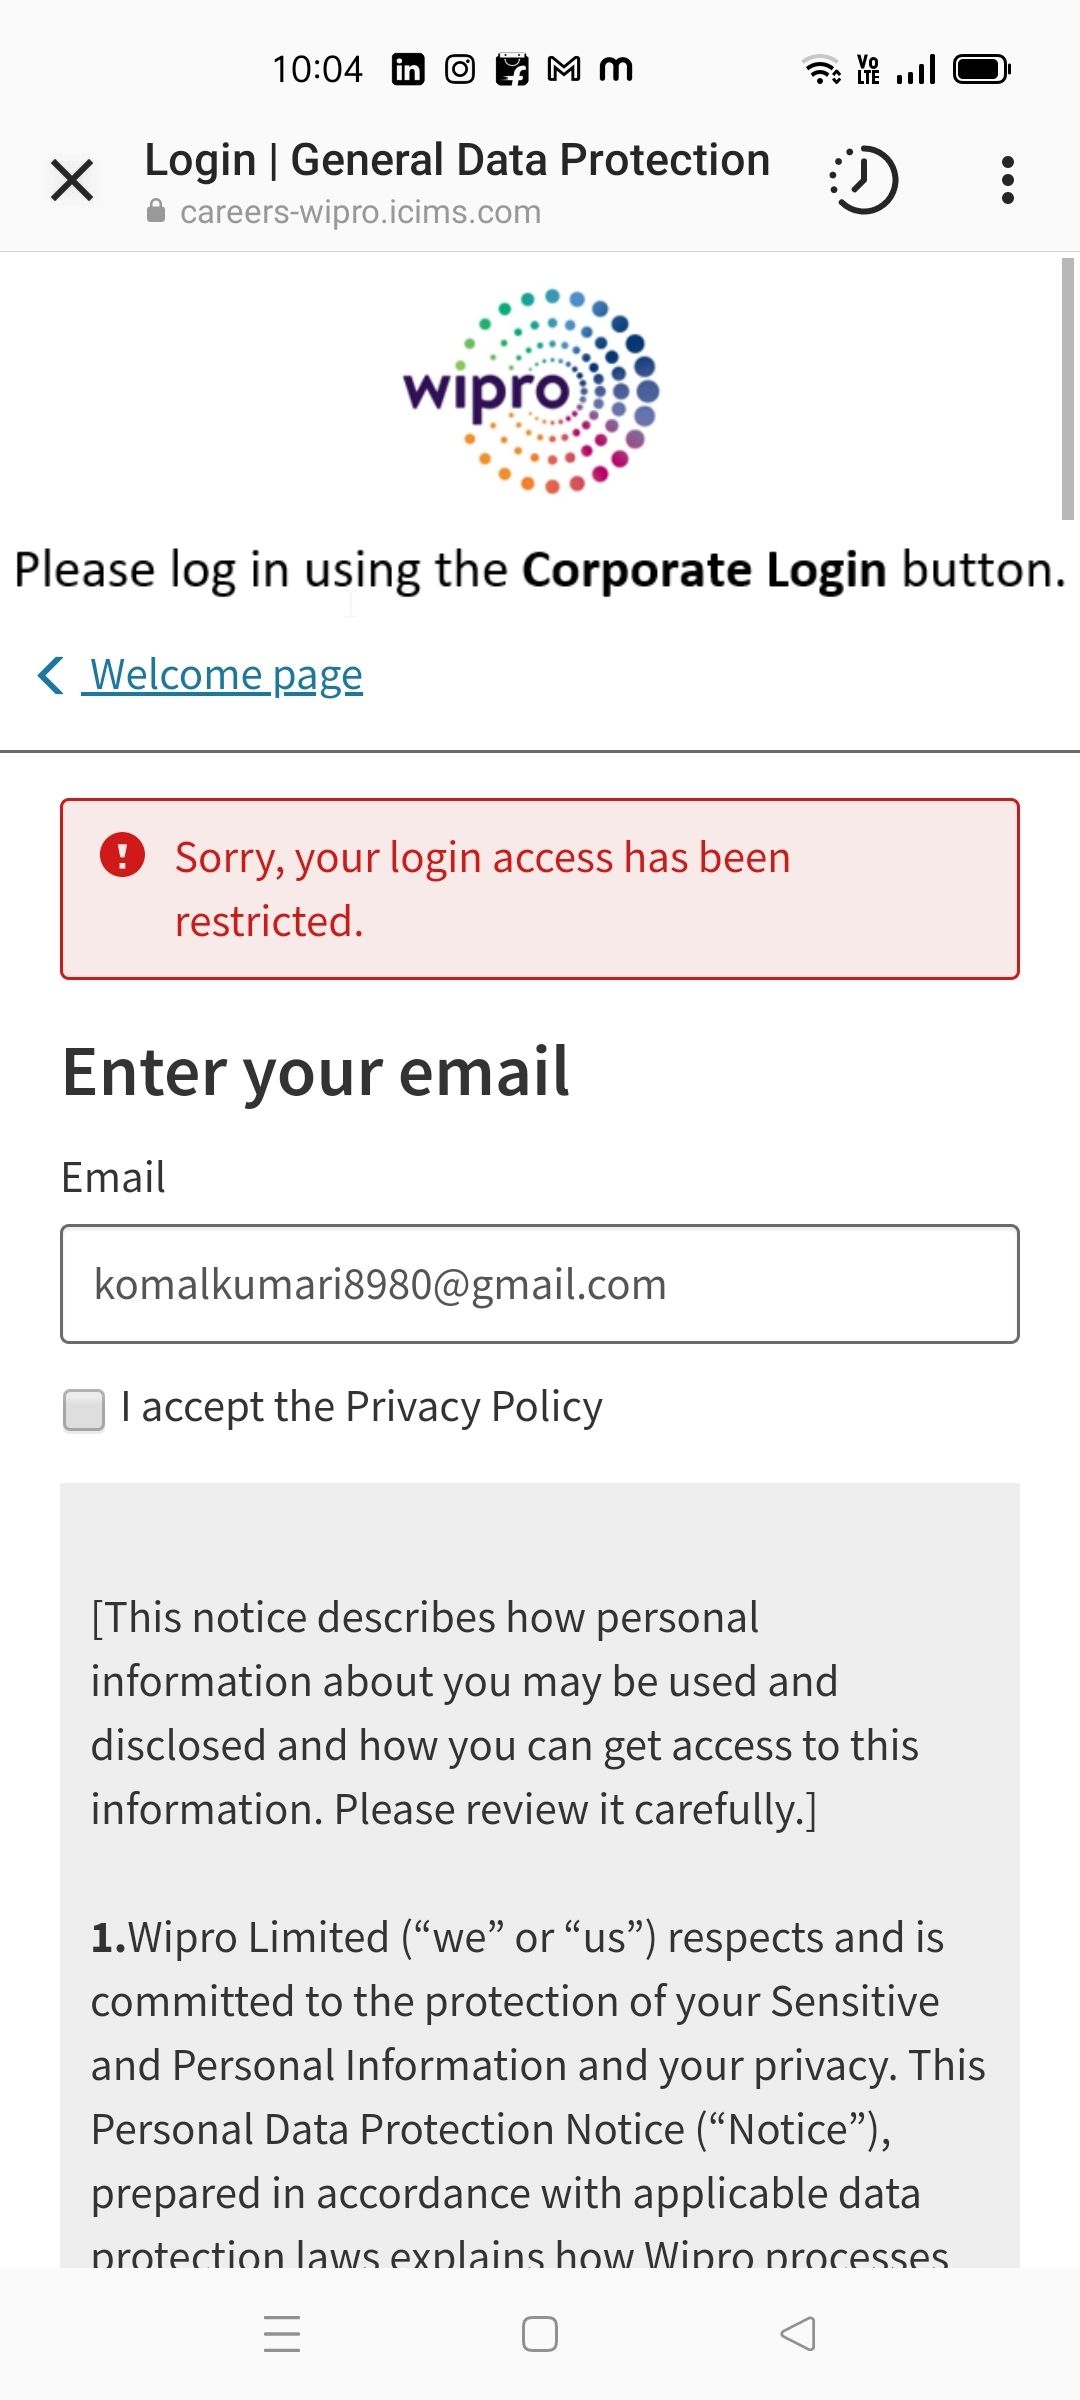Viewport: 1080px width, 2400px height.
Task: Click the page's vertical scrollbar
Action: (x=1068, y=388)
